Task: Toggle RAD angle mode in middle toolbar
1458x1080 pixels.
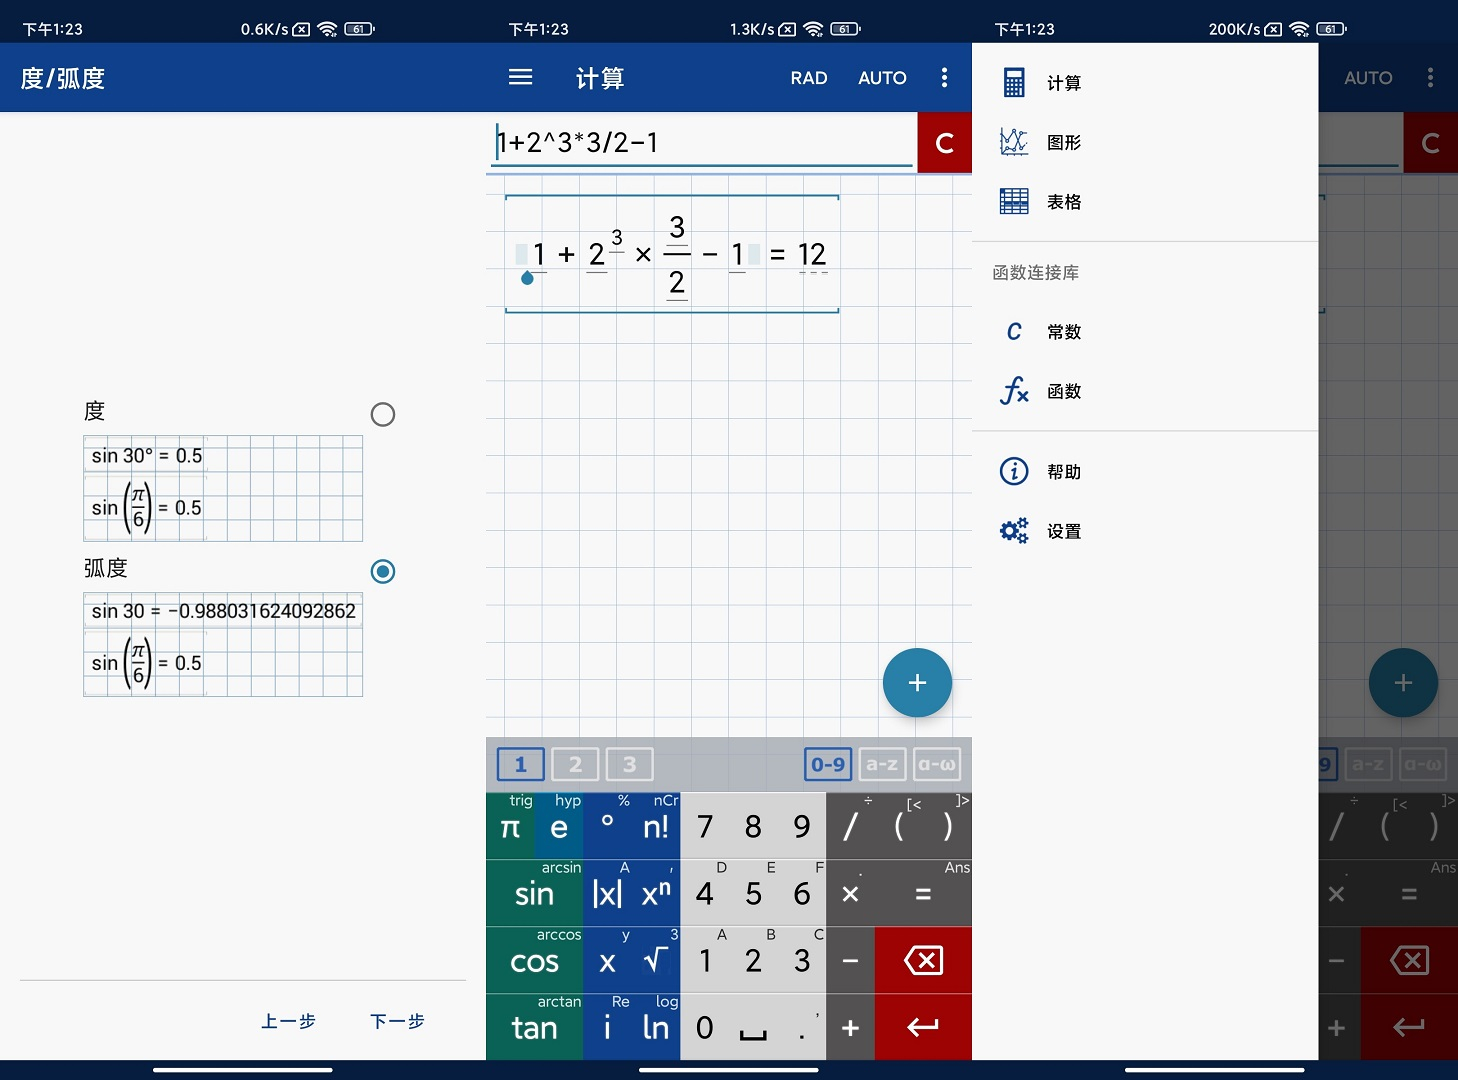Action: (808, 78)
